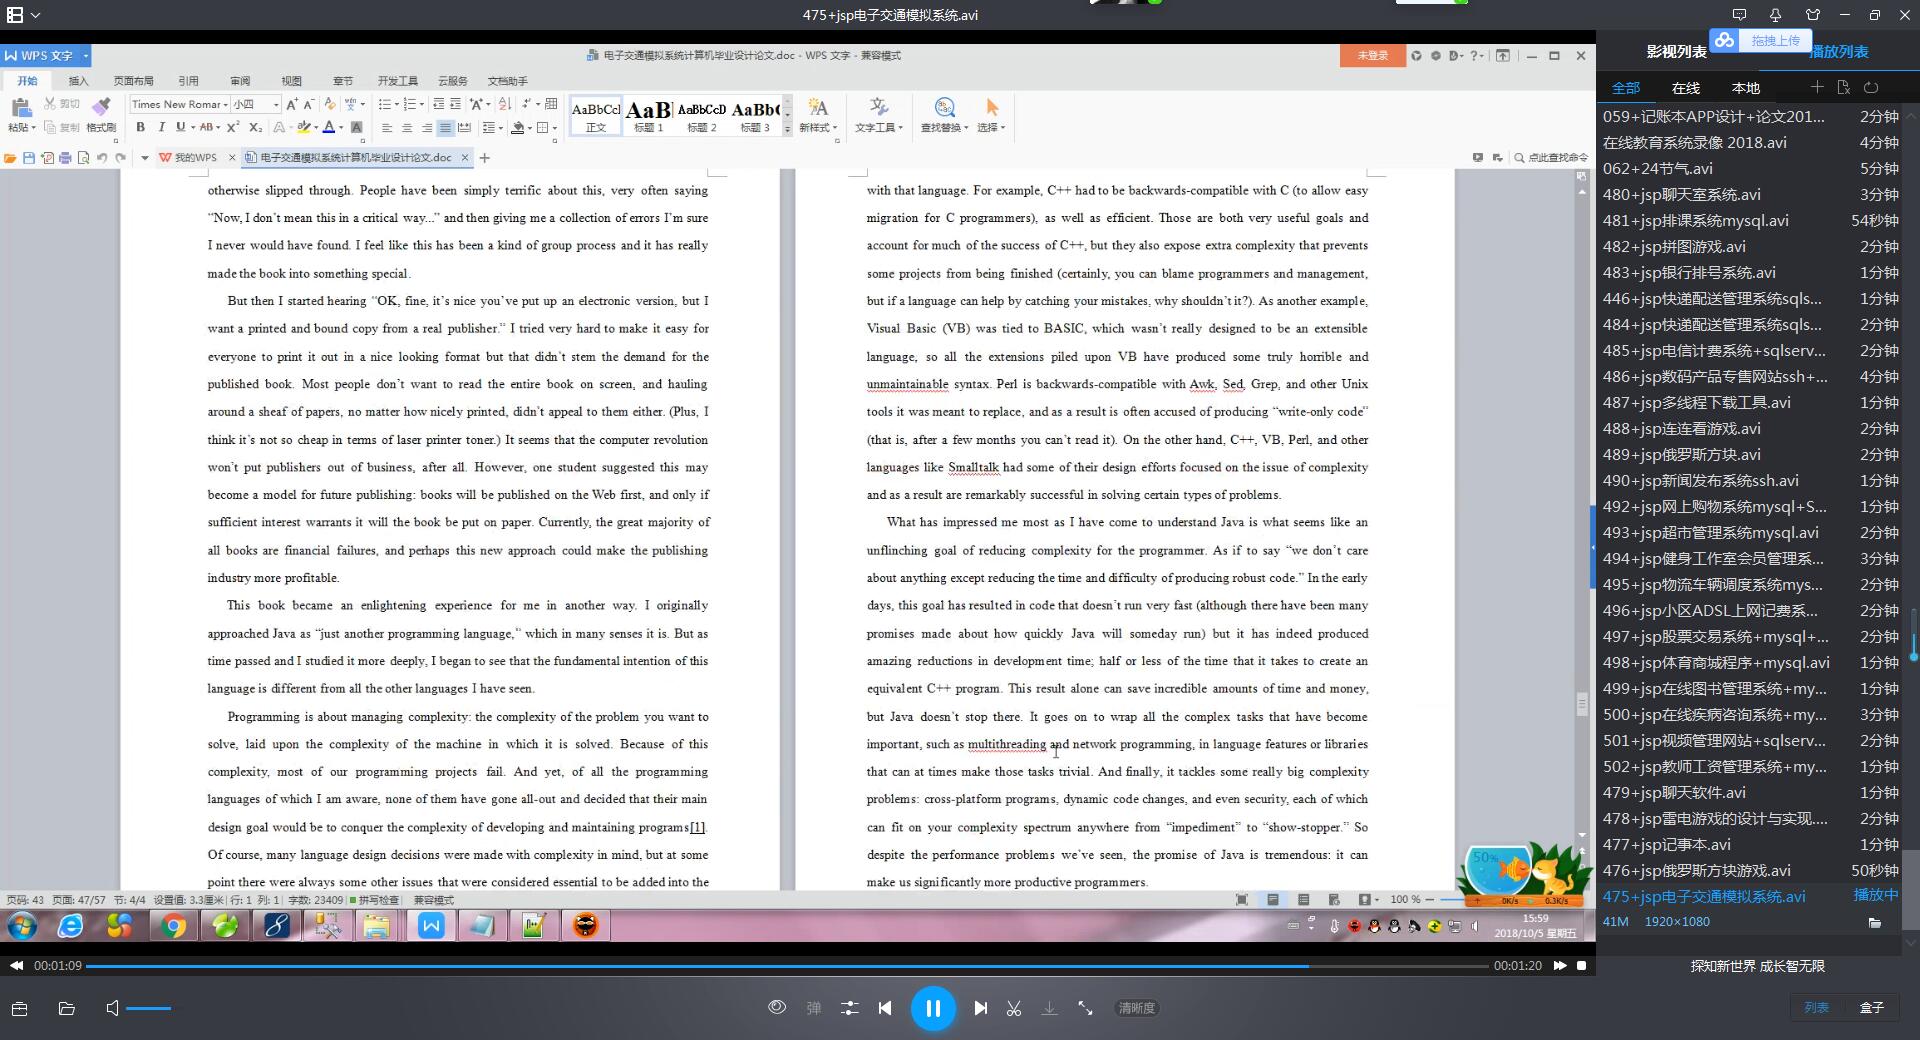
Task: Skip to the next video in player
Action: (981, 1008)
